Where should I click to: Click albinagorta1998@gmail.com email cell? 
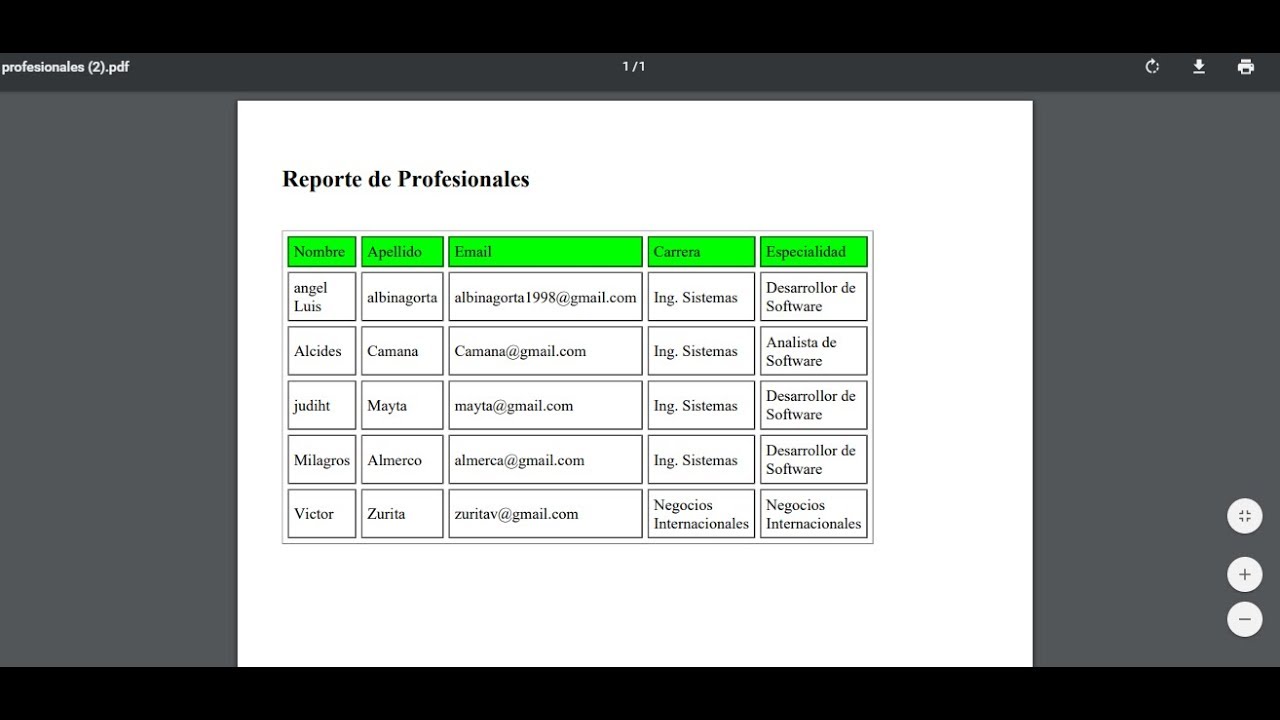point(545,297)
